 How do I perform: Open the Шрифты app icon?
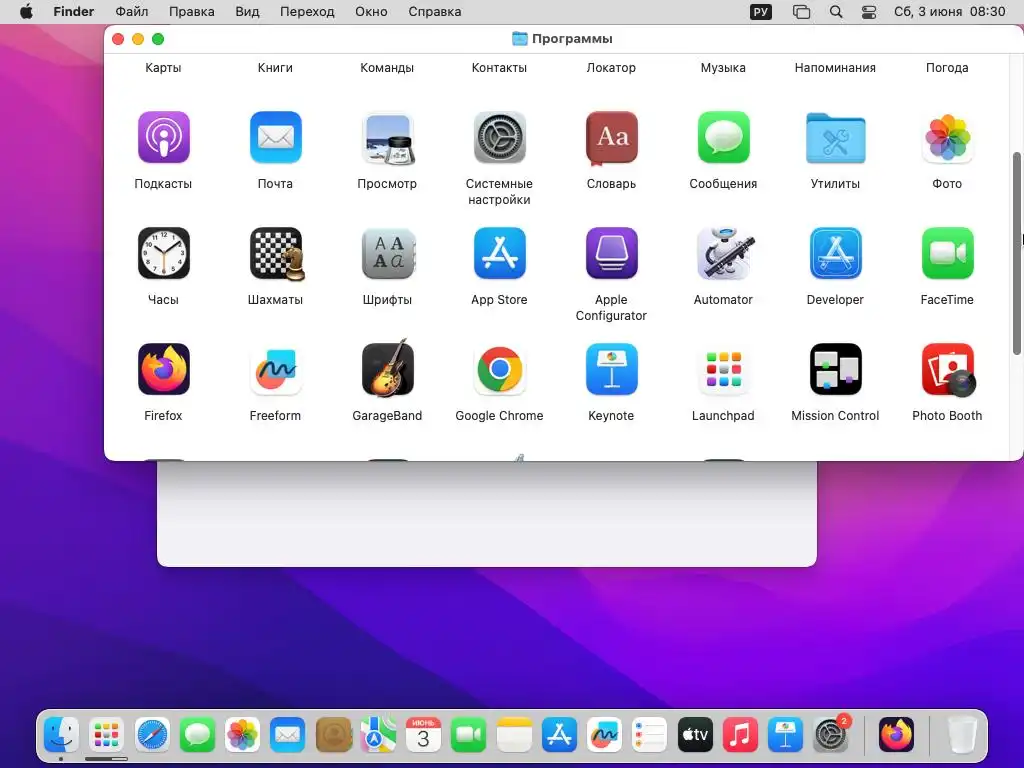388,253
